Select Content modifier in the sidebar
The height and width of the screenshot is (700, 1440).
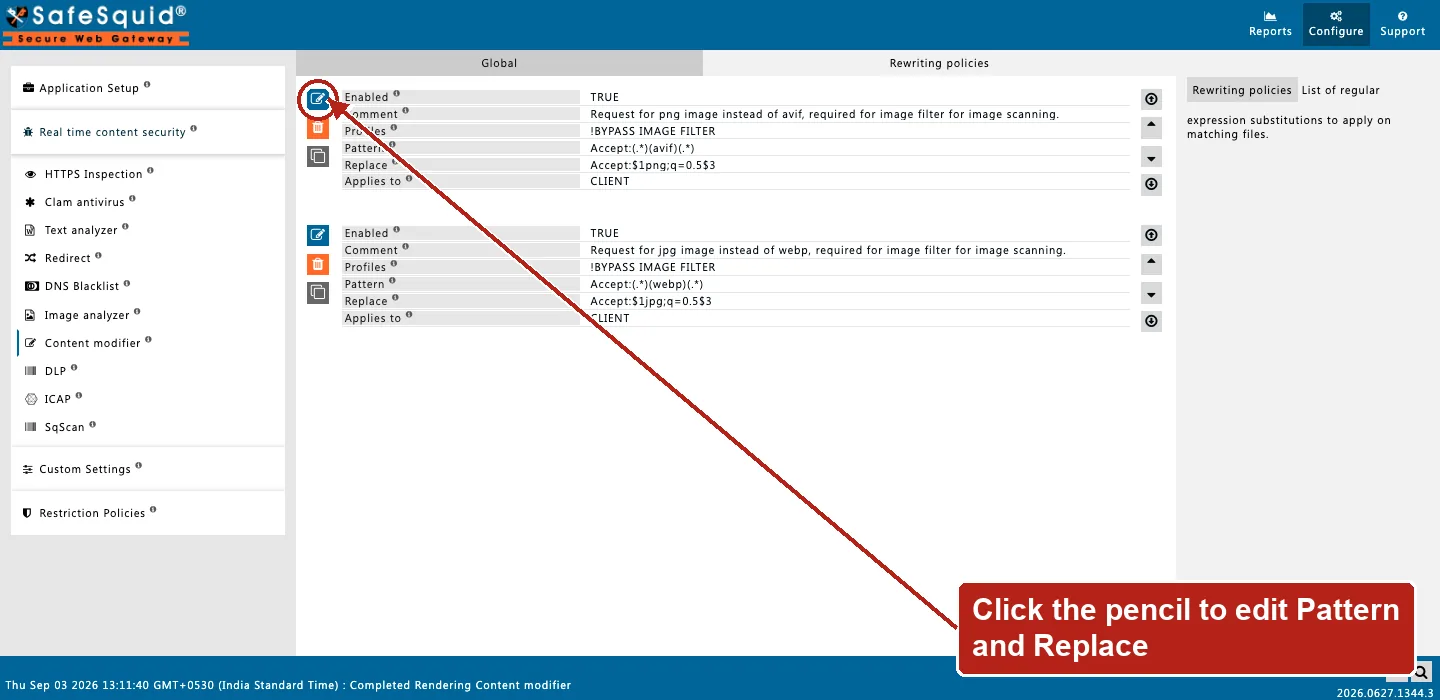click(x=92, y=343)
